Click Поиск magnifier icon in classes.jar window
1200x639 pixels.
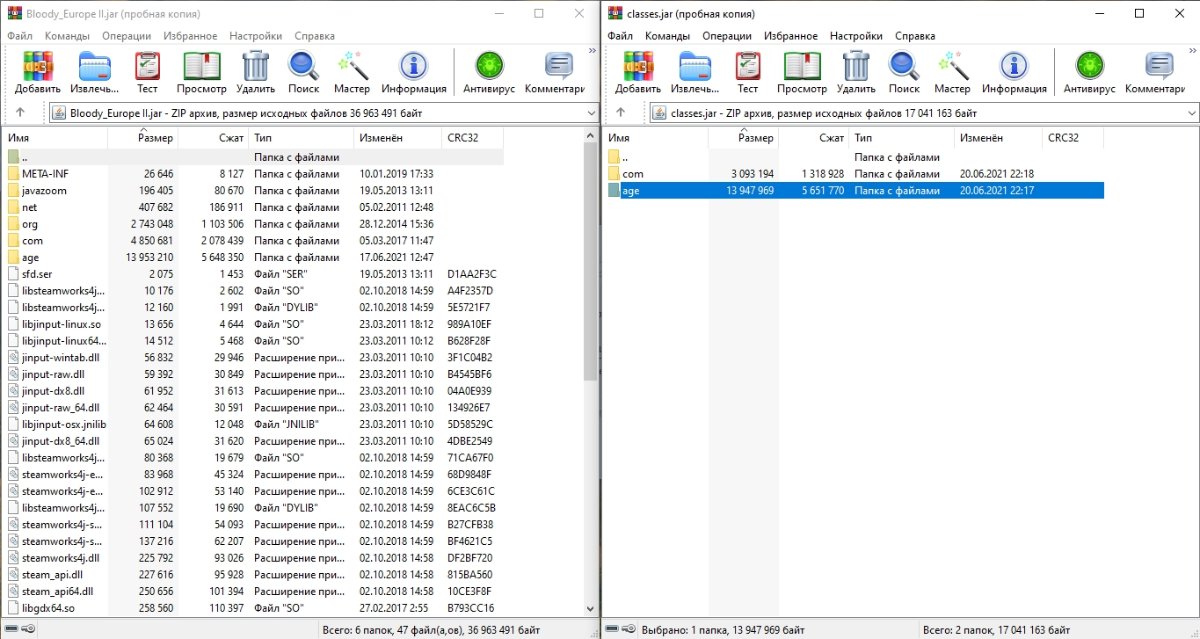coord(904,65)
